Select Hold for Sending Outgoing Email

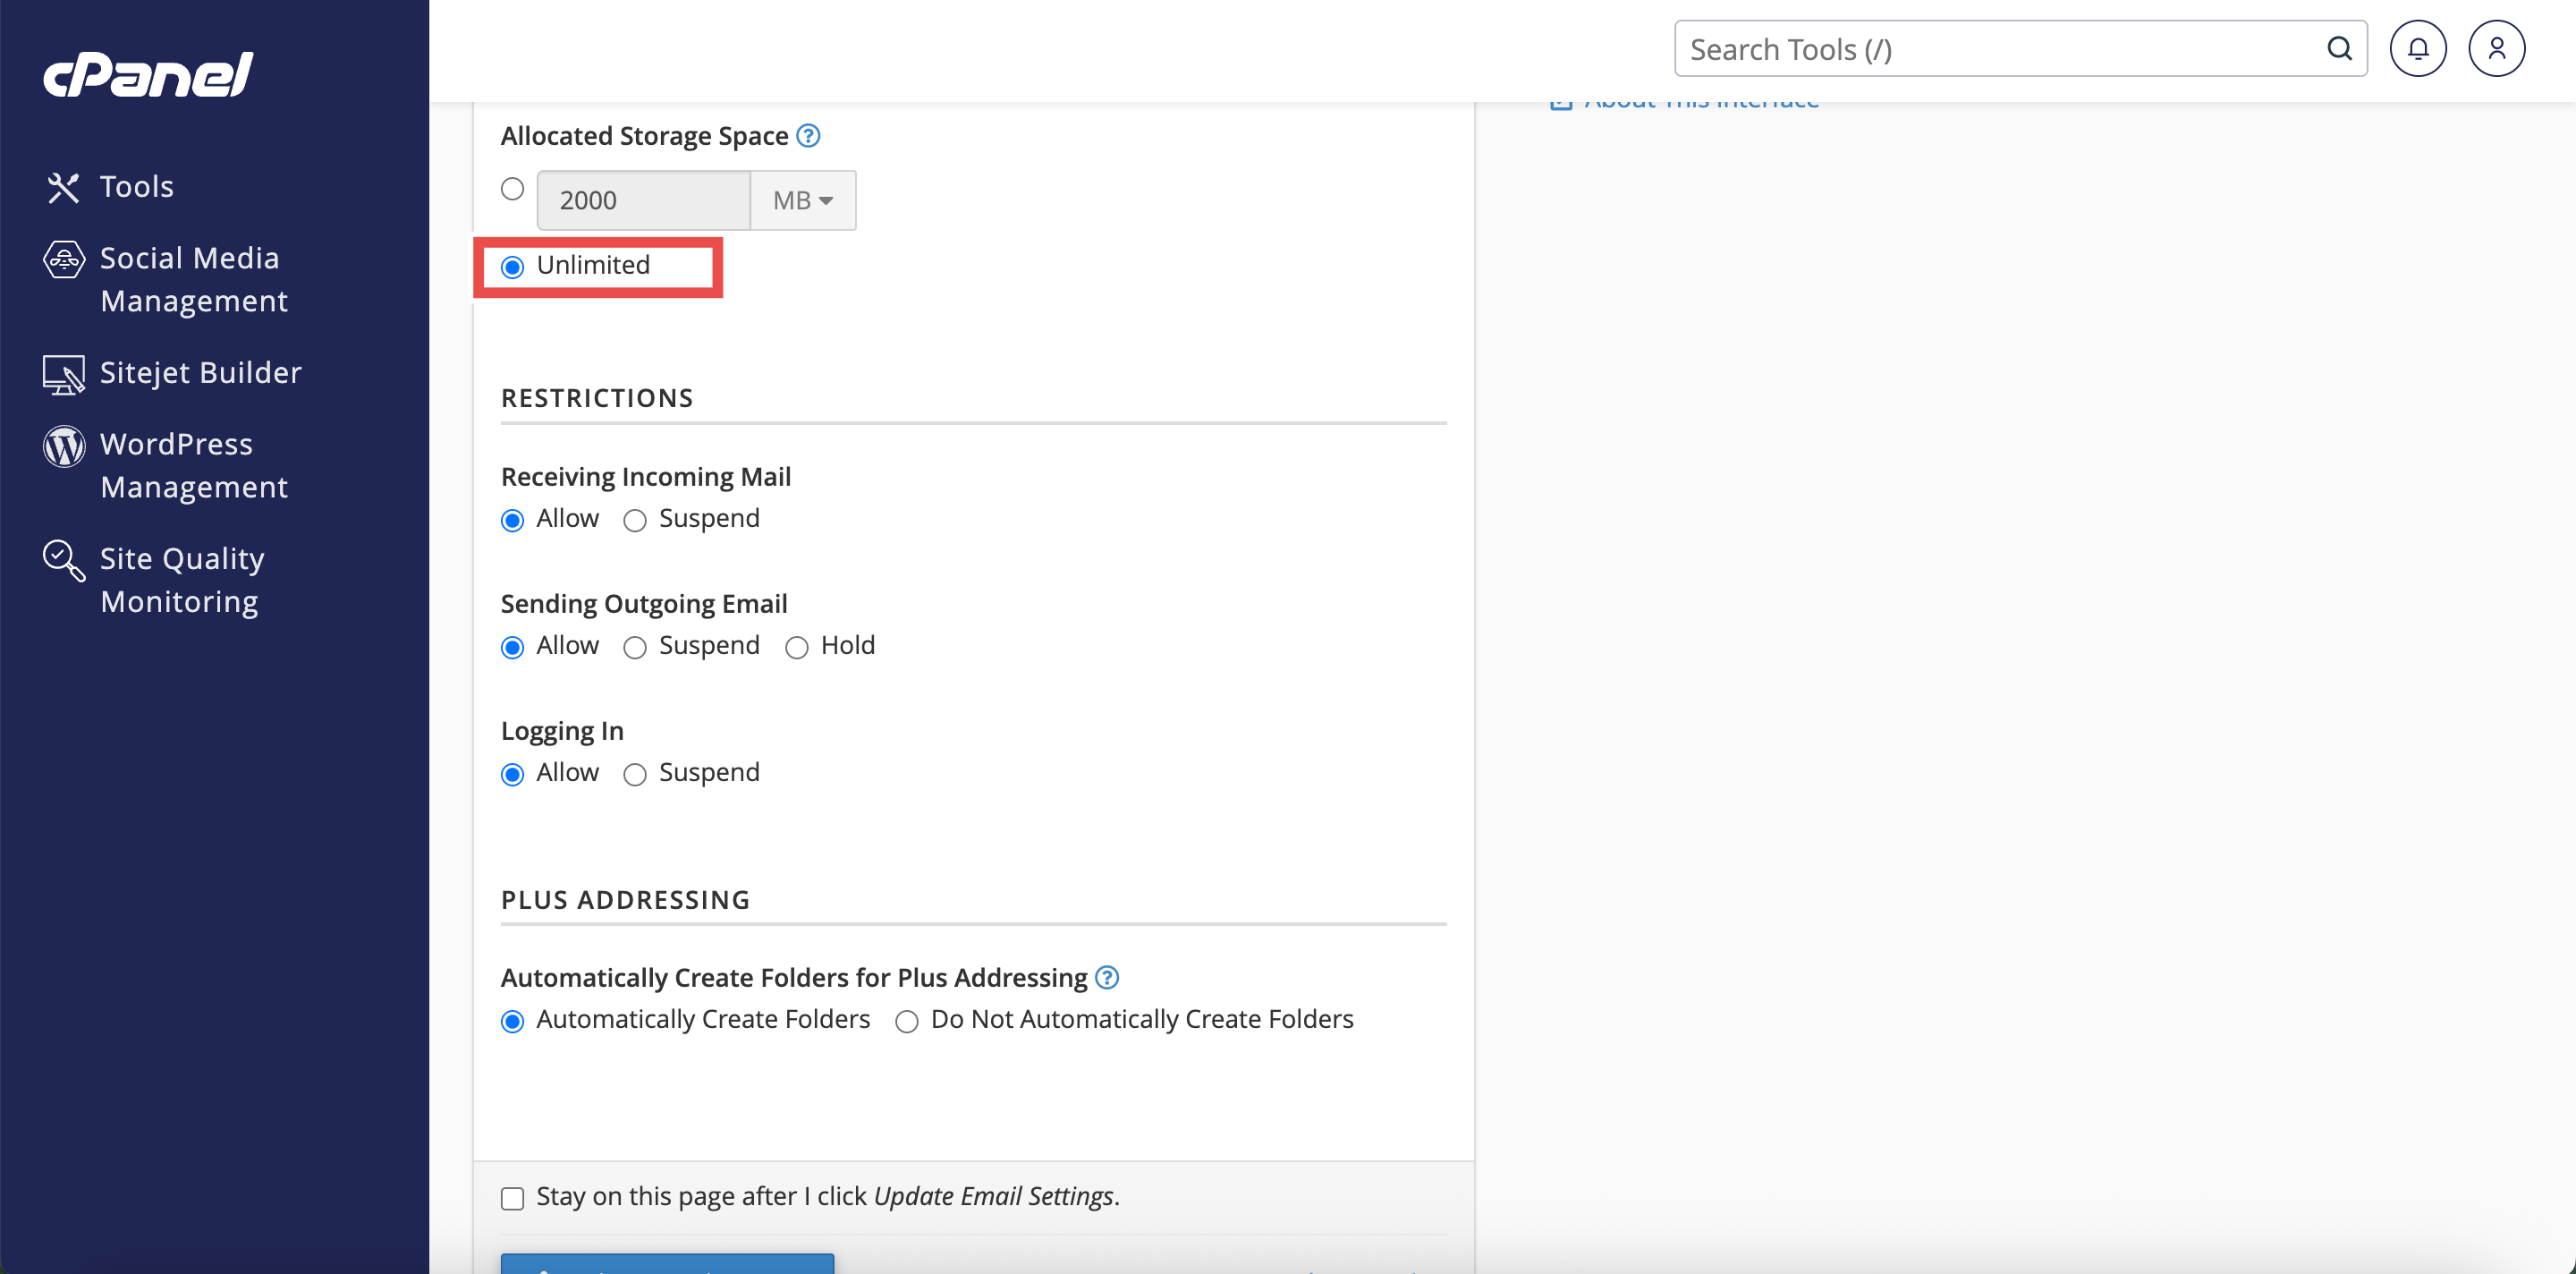(796, 648)
